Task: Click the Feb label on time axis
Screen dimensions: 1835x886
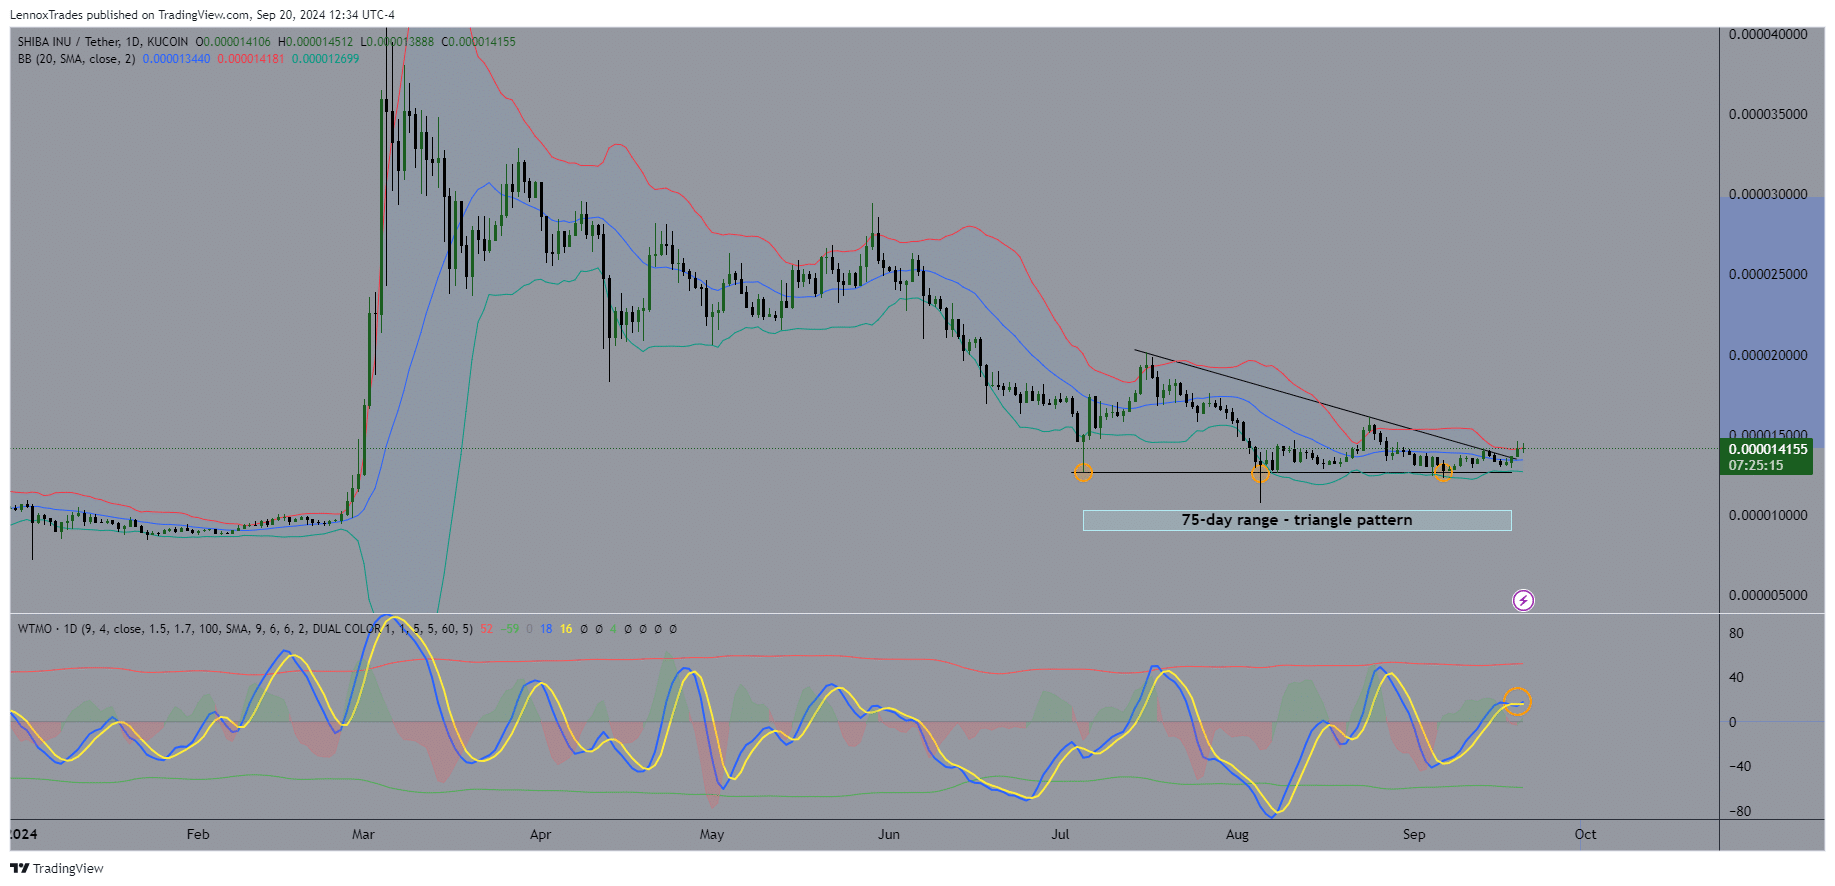Action: [x=198, y=834]
